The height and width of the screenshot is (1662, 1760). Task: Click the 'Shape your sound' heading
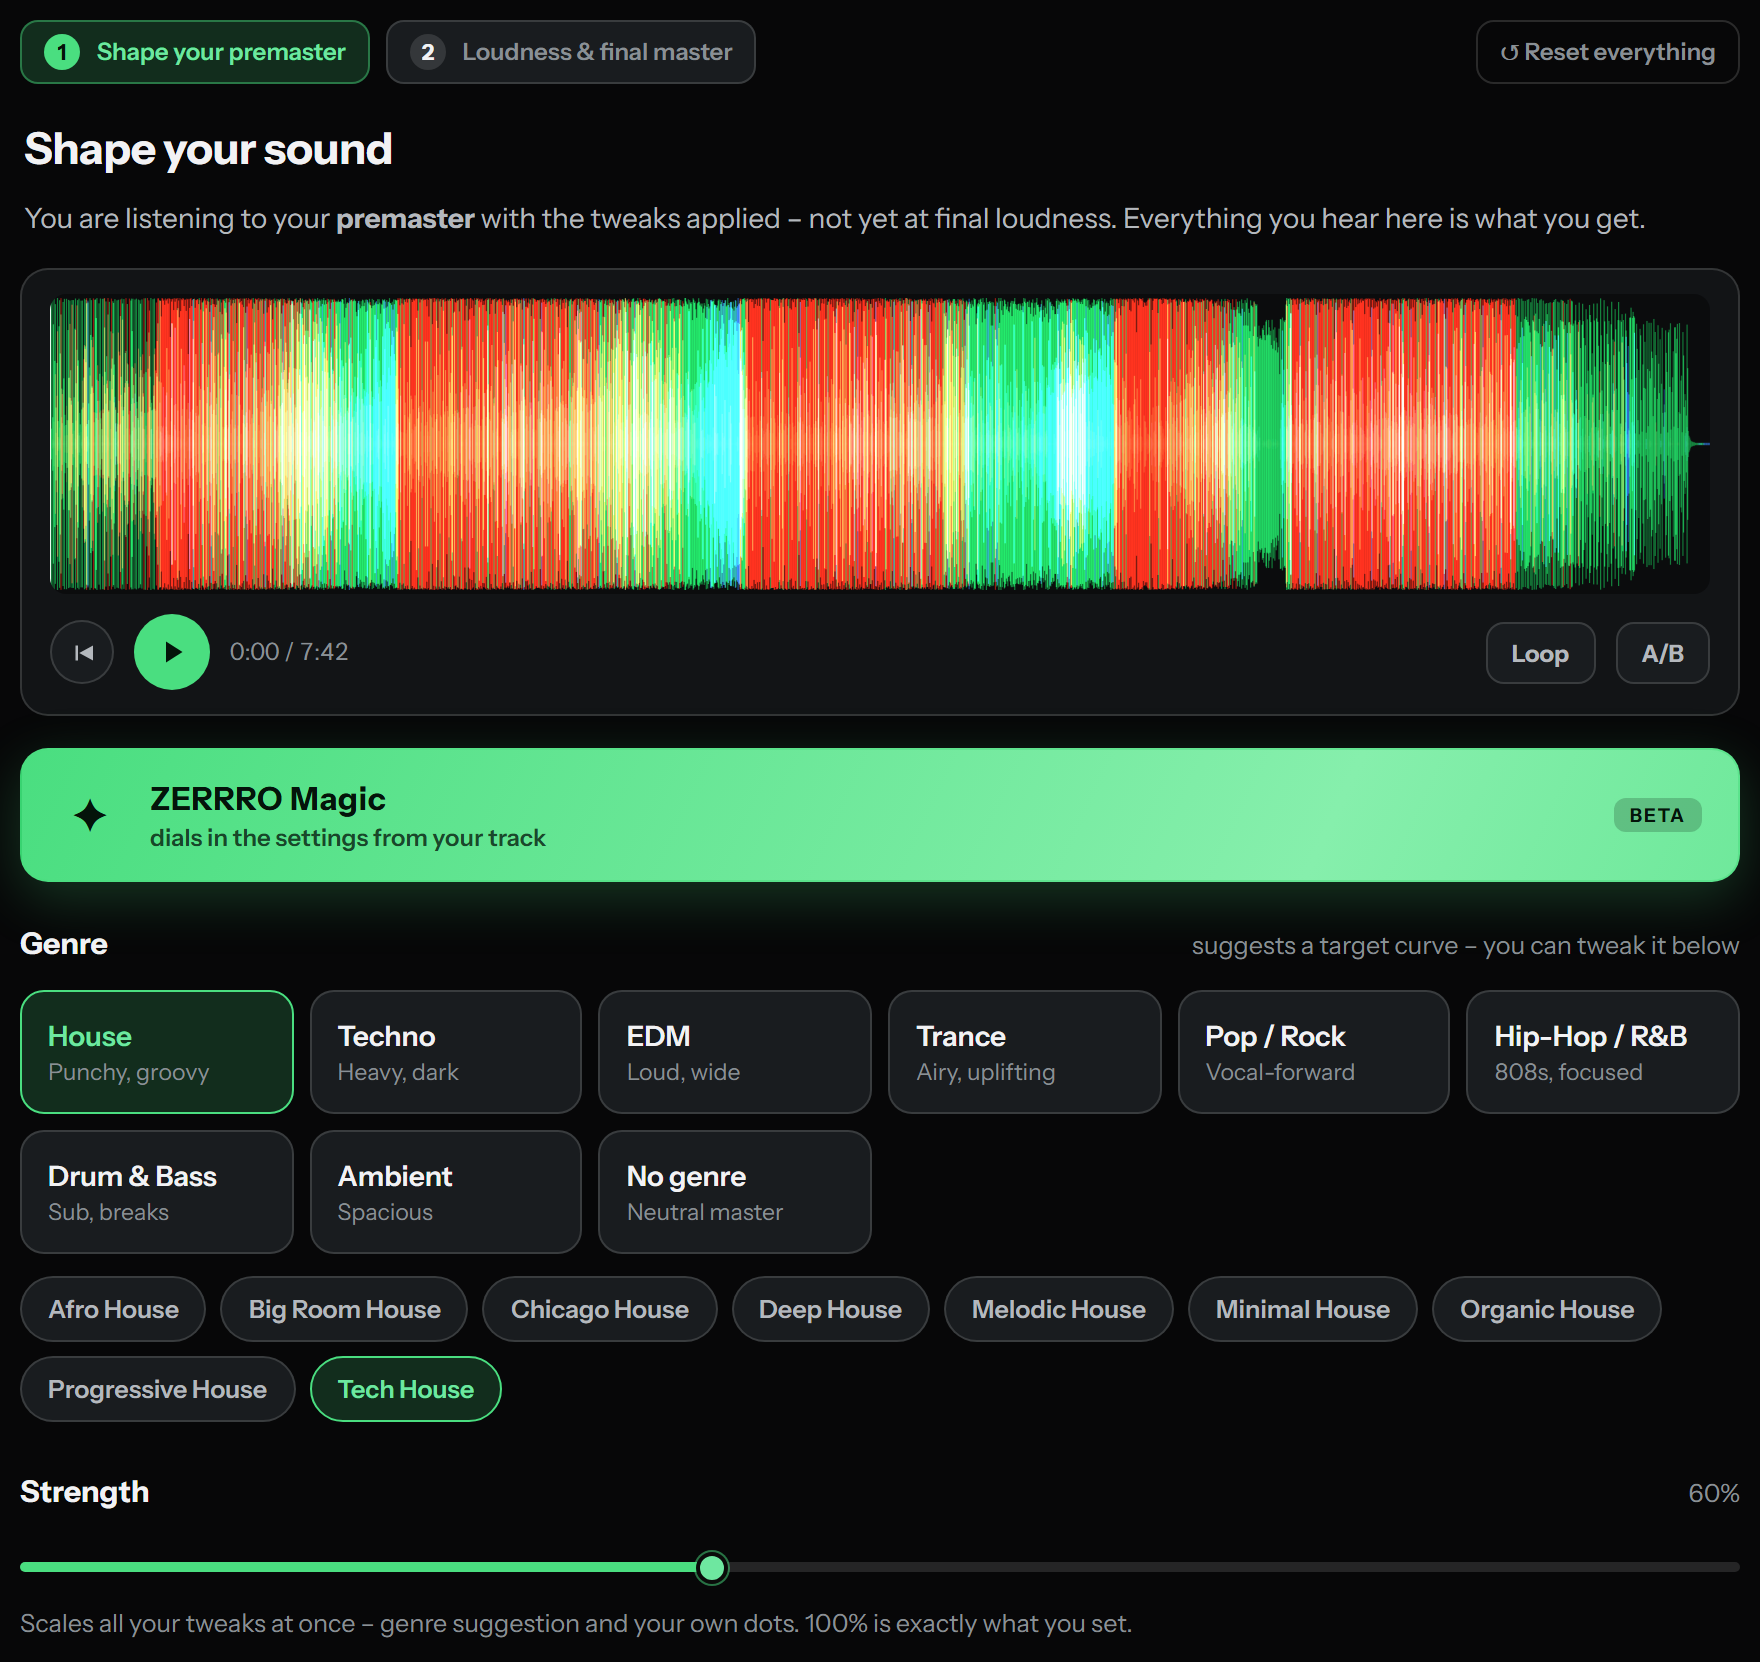coord(208,149)
